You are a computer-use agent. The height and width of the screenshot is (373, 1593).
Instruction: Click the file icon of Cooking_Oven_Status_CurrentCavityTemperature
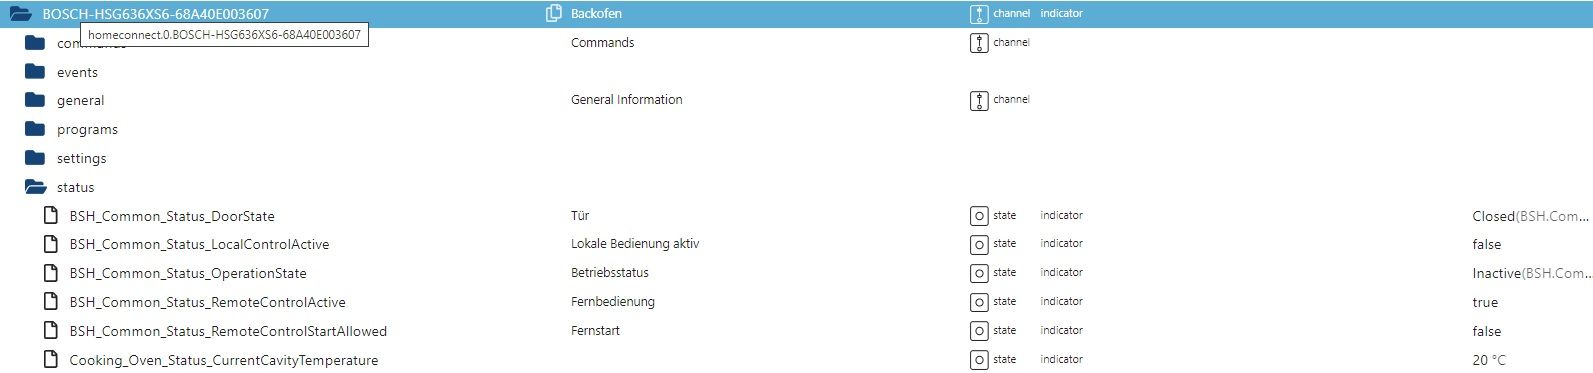(50, 360)
